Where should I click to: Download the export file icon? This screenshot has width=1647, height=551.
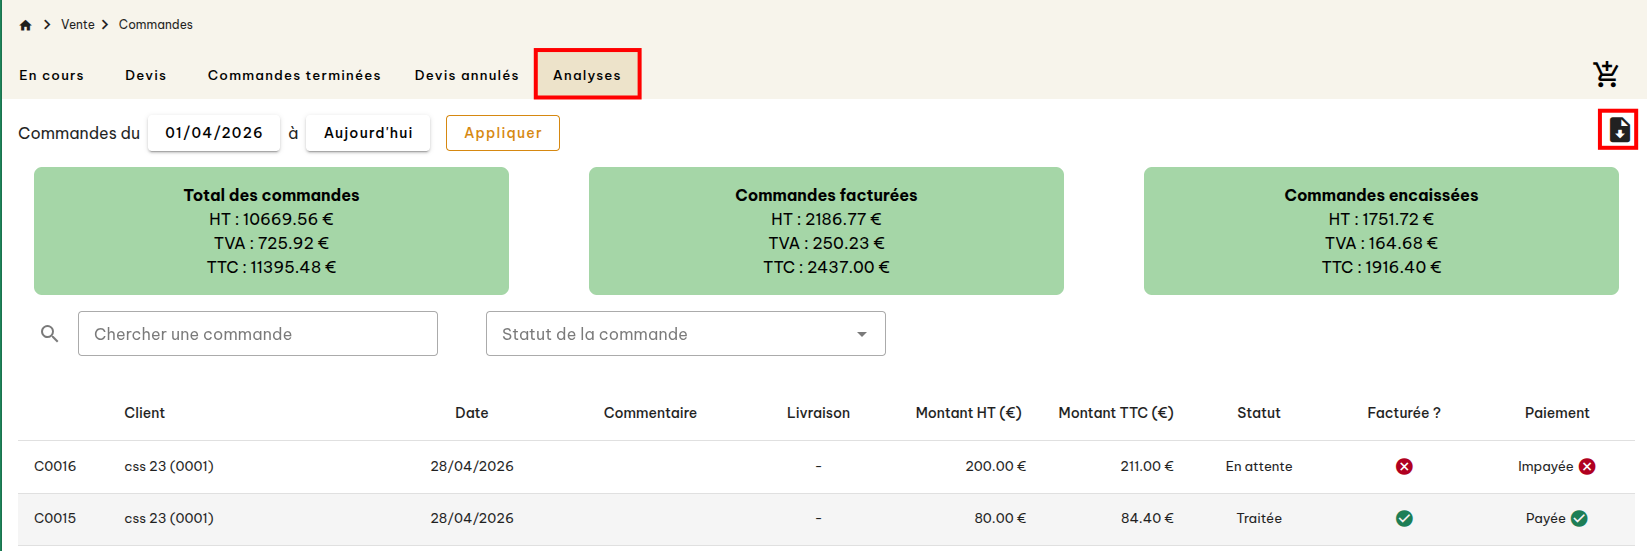tap(1619, 130)
